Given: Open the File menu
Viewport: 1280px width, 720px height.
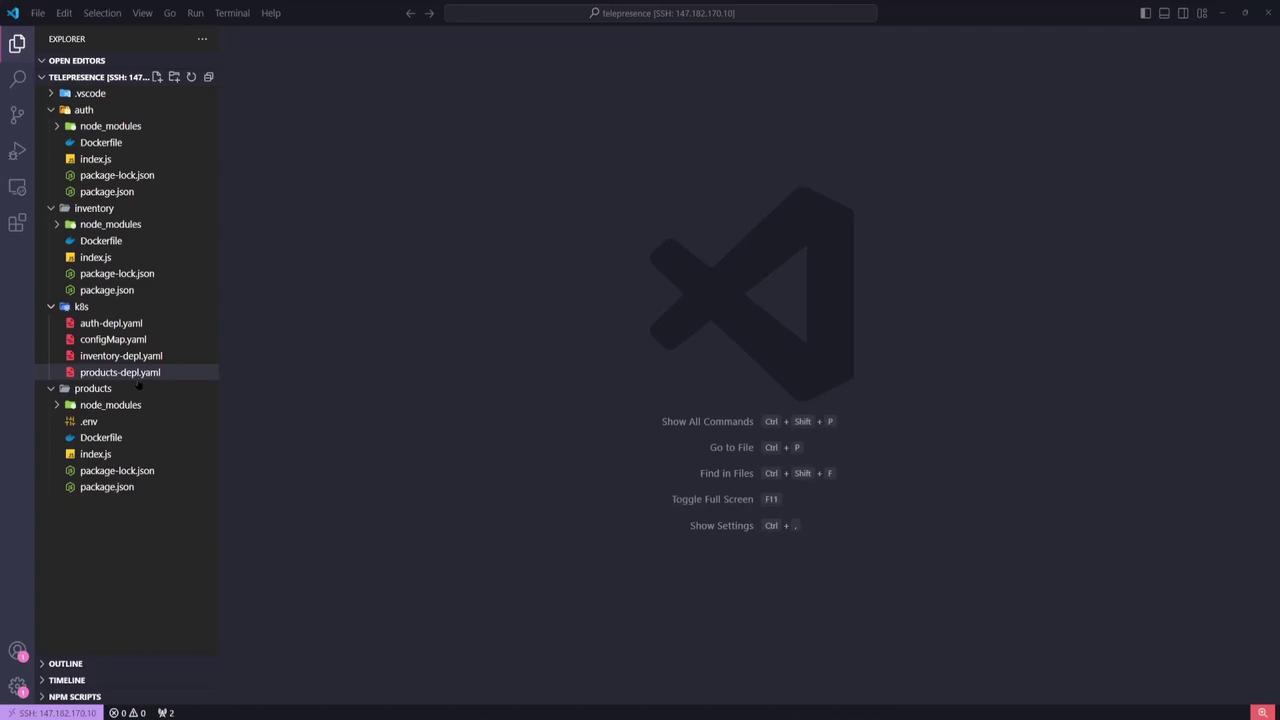Looking at the screenshot, I should click(x=37, y=13).
